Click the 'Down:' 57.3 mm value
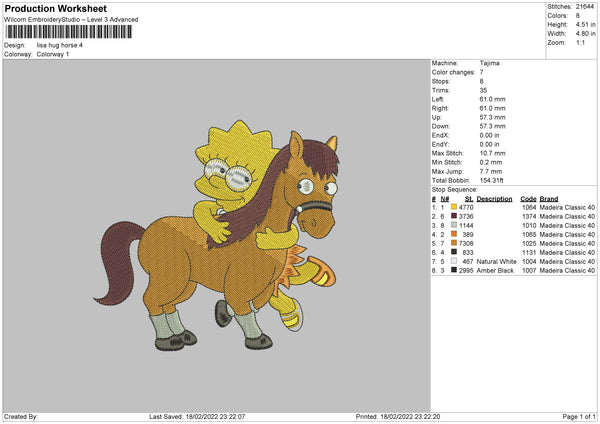The image size is (600, 424). tap(492, 126)
